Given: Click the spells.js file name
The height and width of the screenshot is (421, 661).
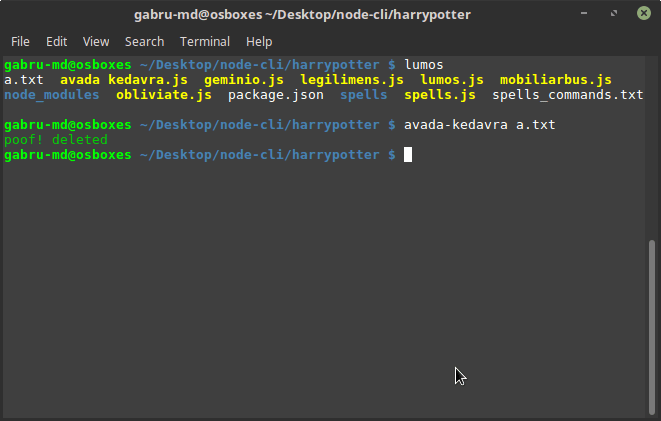Looking at the screenshot, I should (x=440, y=95).
